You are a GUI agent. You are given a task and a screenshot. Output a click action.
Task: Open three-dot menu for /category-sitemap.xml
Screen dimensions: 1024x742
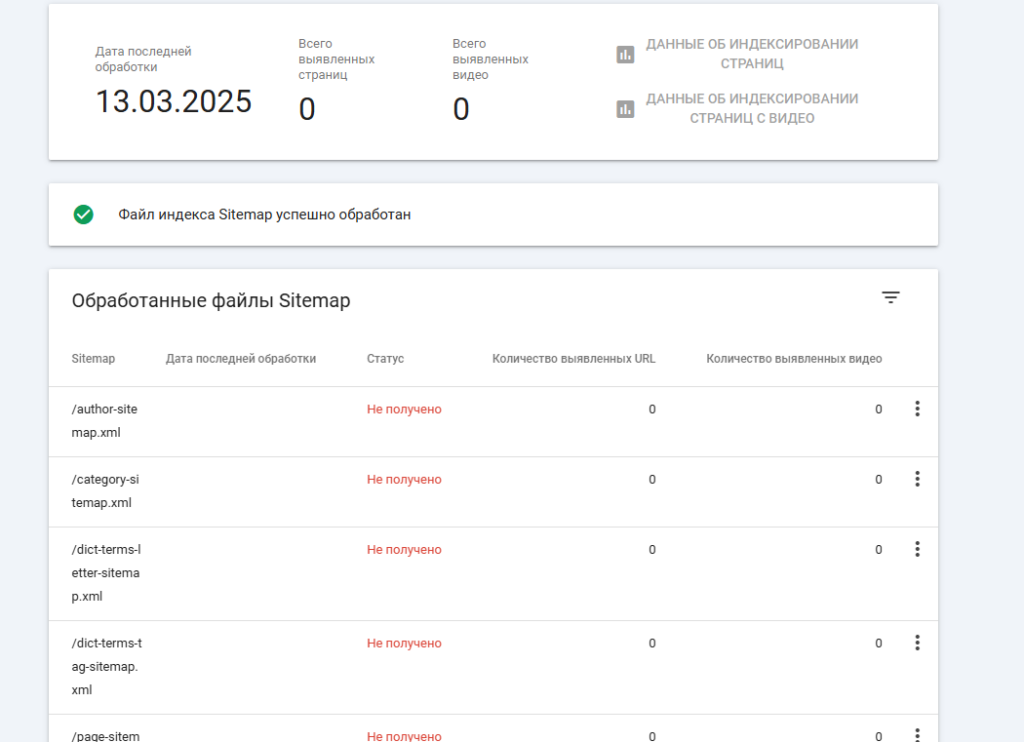pyautogui.click(x=916, y=479)
